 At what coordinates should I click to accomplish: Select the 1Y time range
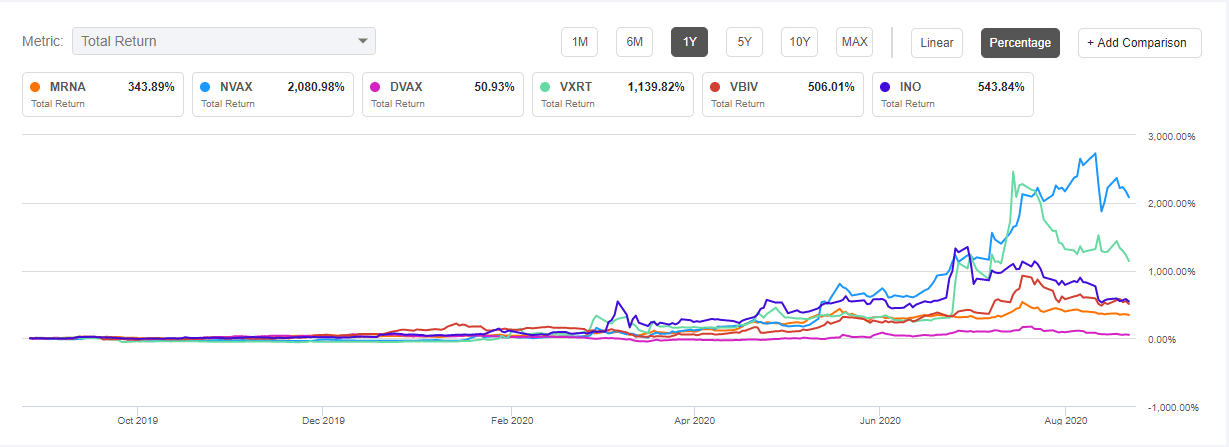tap(689, 42)
